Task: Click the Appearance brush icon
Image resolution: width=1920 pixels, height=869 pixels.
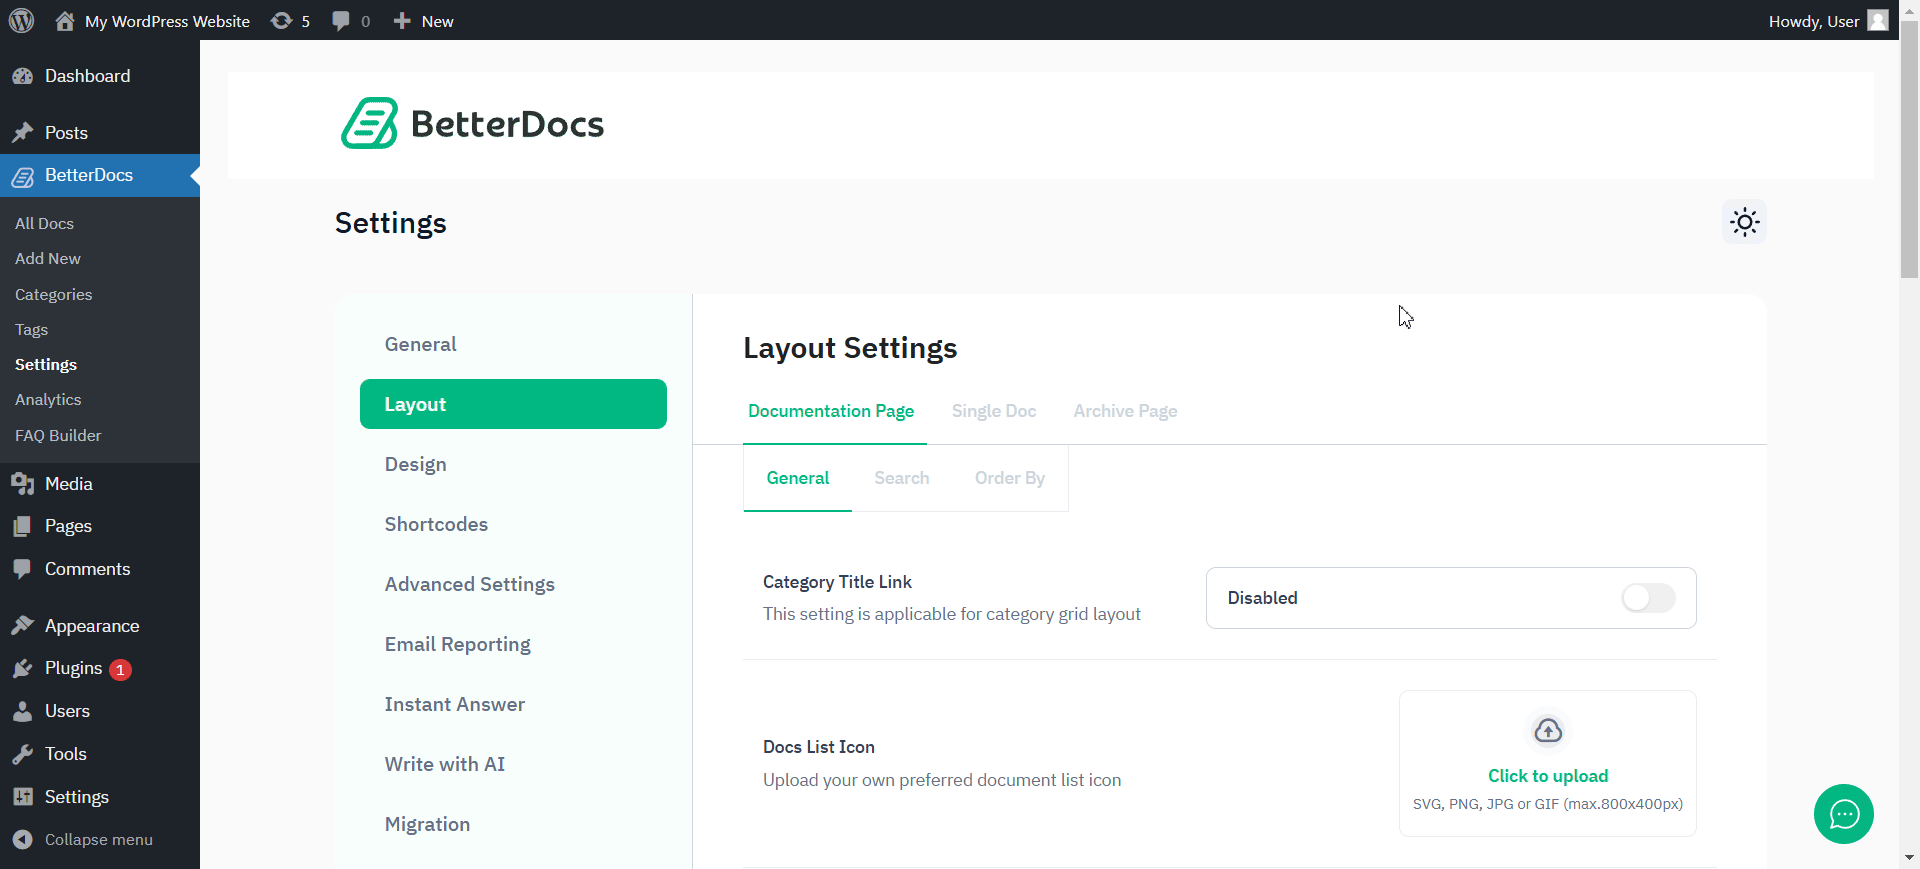Action: coord(23,626)
